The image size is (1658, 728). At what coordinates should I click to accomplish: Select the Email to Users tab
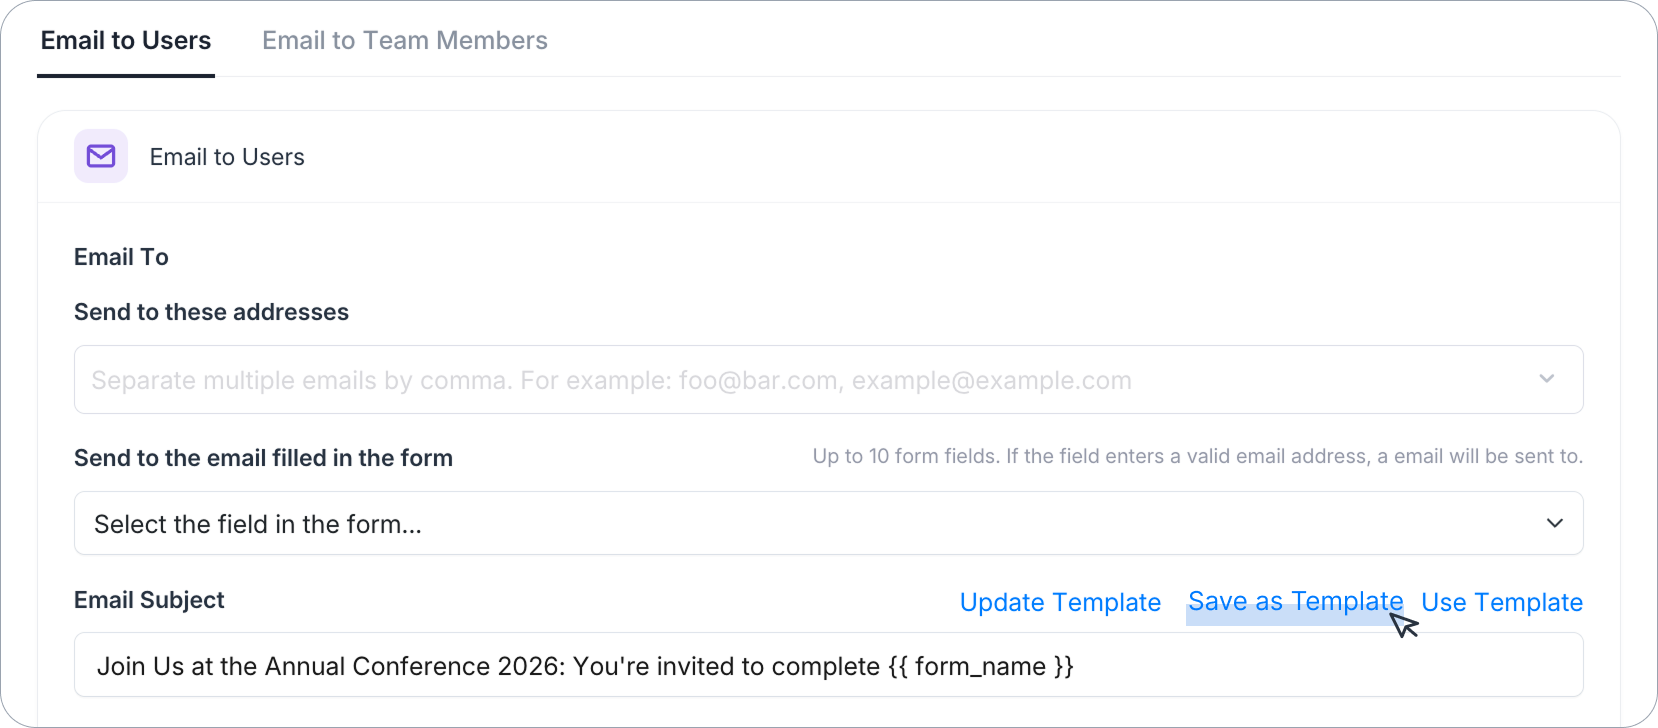coord(126,40)
